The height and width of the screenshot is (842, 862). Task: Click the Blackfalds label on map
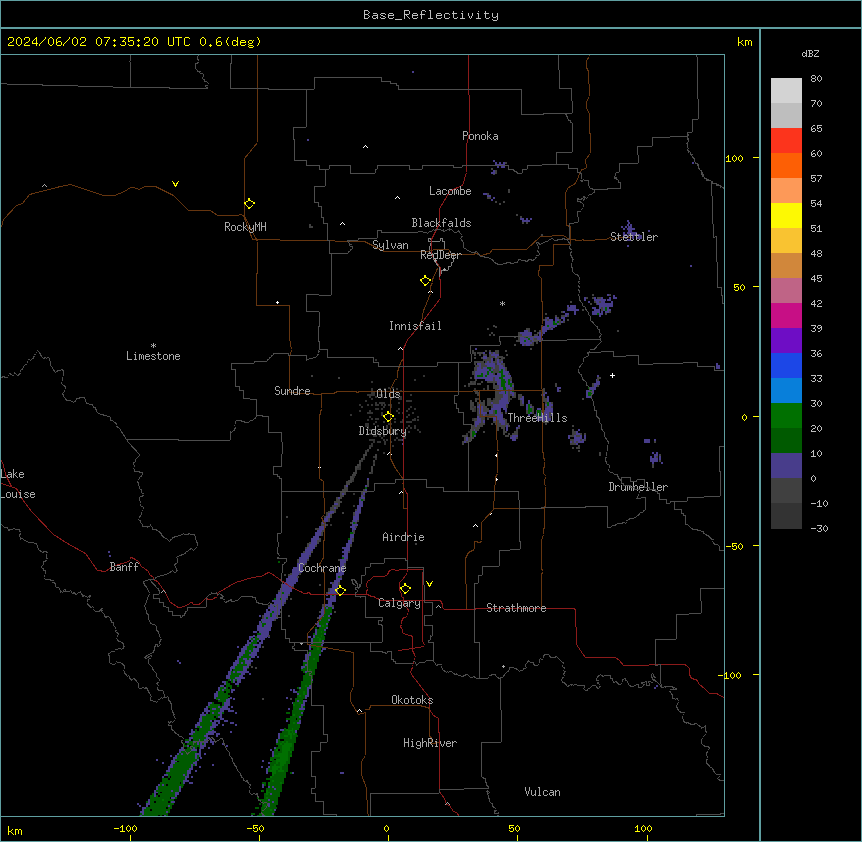point(441,223)
